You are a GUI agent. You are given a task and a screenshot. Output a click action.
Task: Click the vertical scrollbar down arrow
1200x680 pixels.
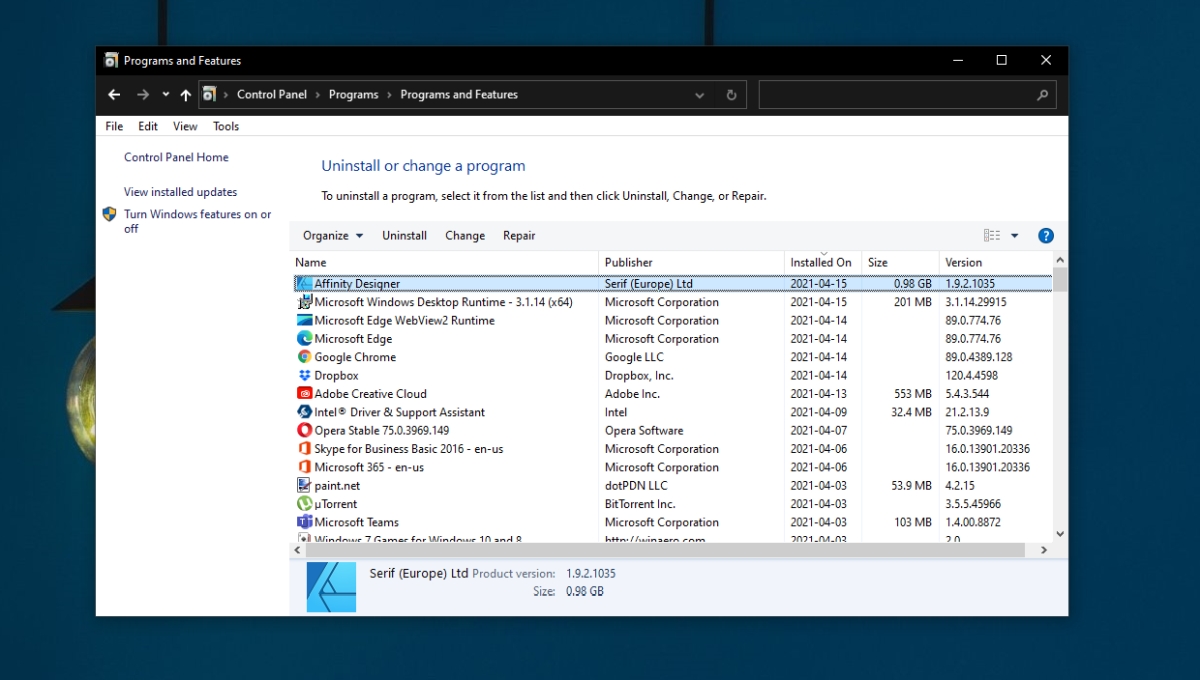(x=1060, y=534)
